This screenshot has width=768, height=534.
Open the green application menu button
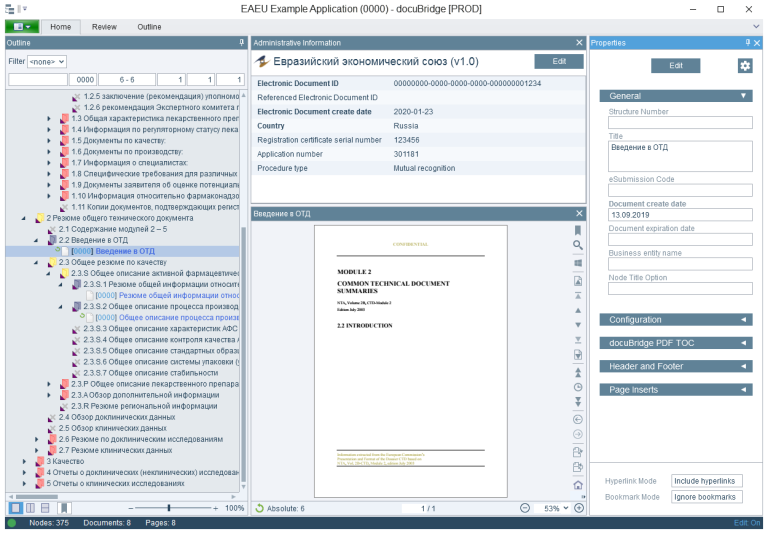[22, 26]
